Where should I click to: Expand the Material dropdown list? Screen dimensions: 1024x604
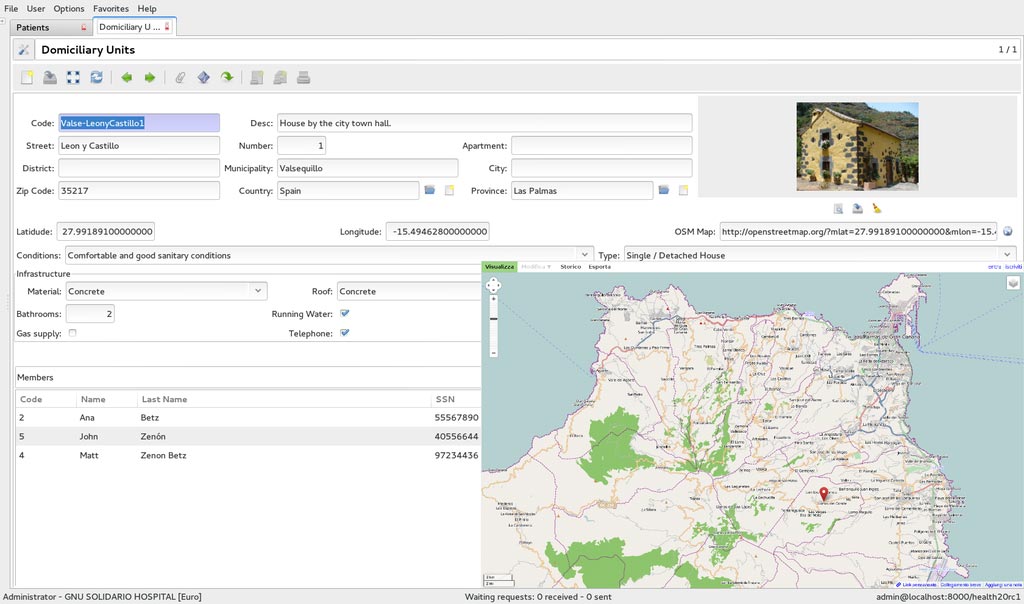(x=259, y=291)
